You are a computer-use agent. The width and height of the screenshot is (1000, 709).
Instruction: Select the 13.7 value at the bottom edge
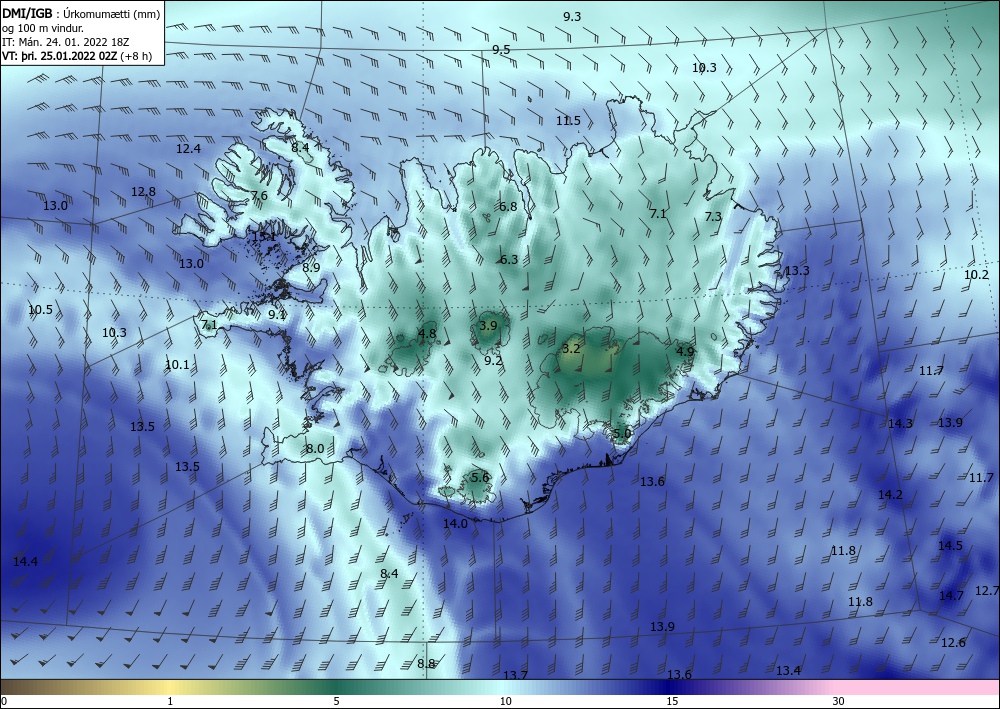[x=515, y=675]
